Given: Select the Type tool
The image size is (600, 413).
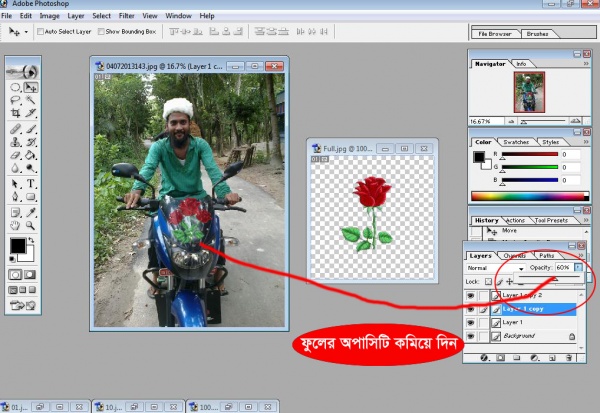Looking at the screenshot, I should (31, 184).
